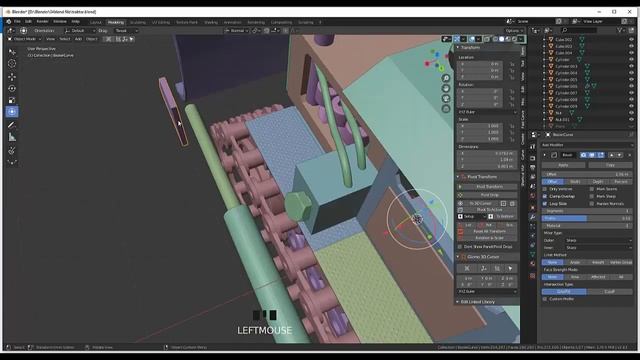Adjust the bevel Profile slider
Screen dimensions: 640x360
587,218
